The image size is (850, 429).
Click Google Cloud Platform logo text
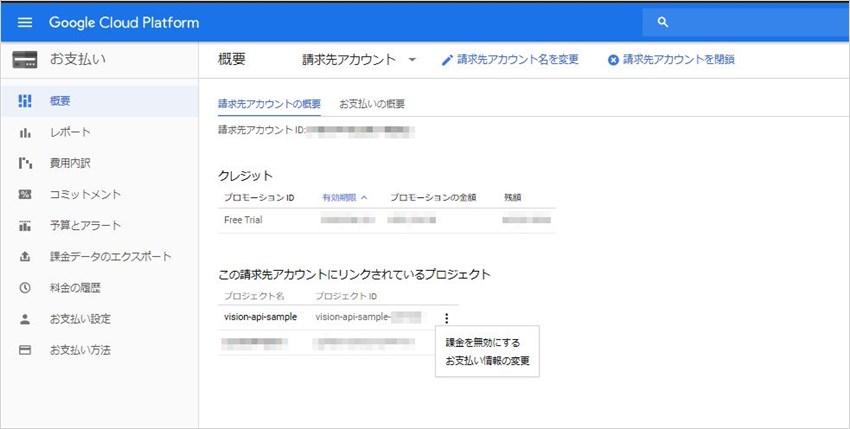[x=124, y=22]
